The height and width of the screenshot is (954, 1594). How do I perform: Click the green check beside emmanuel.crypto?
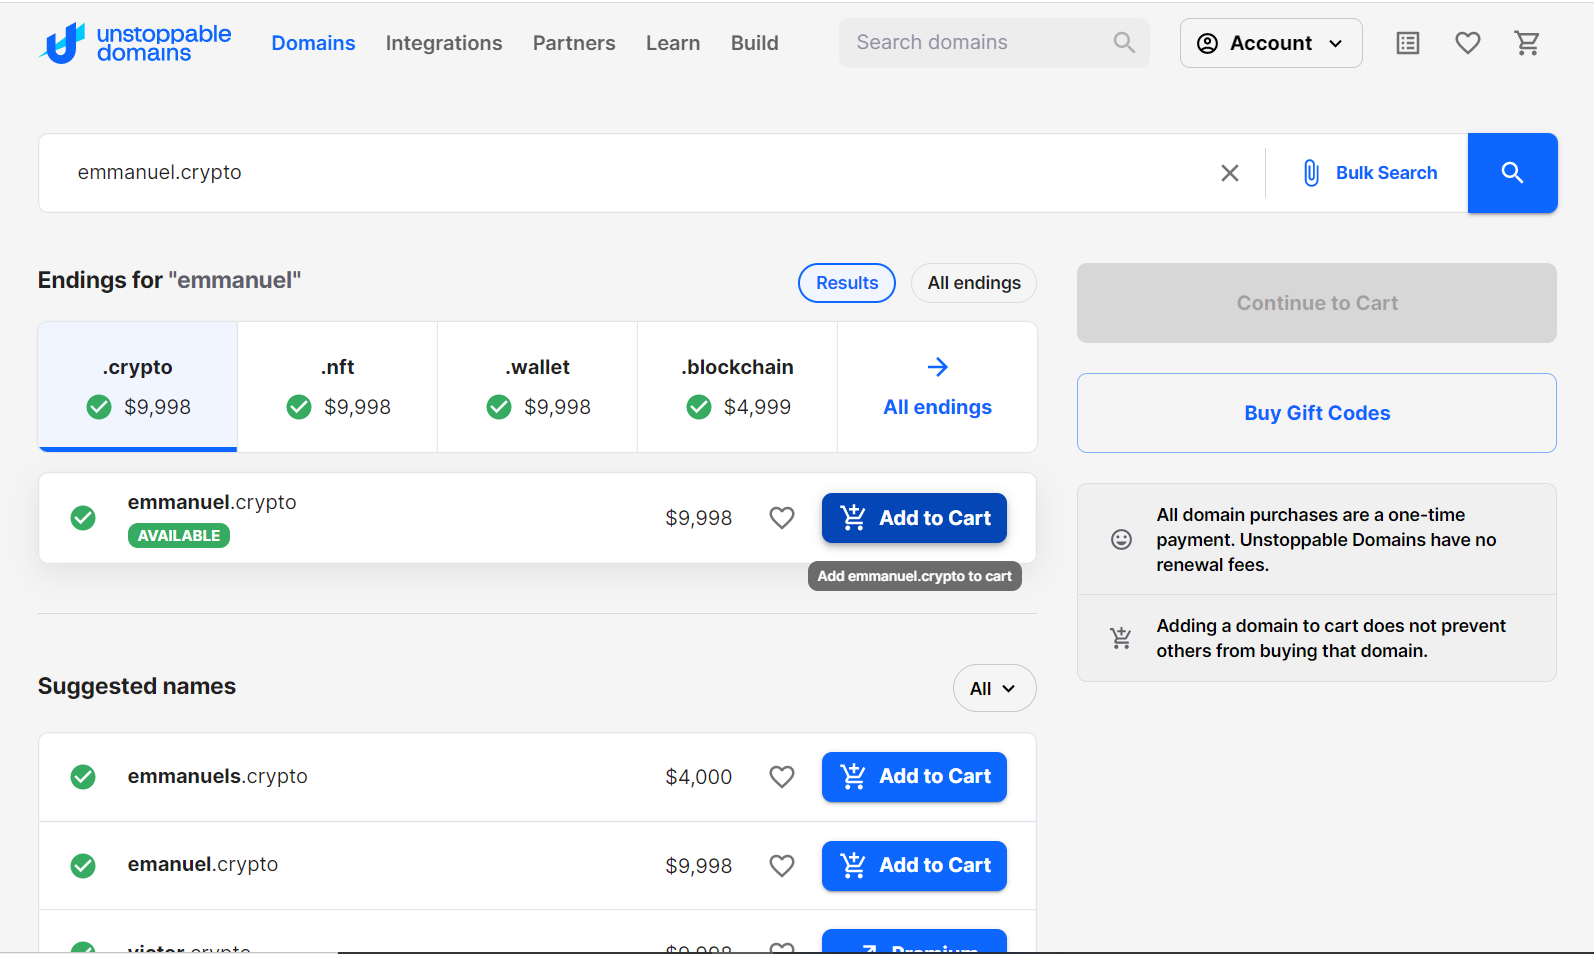click(83, 518)
